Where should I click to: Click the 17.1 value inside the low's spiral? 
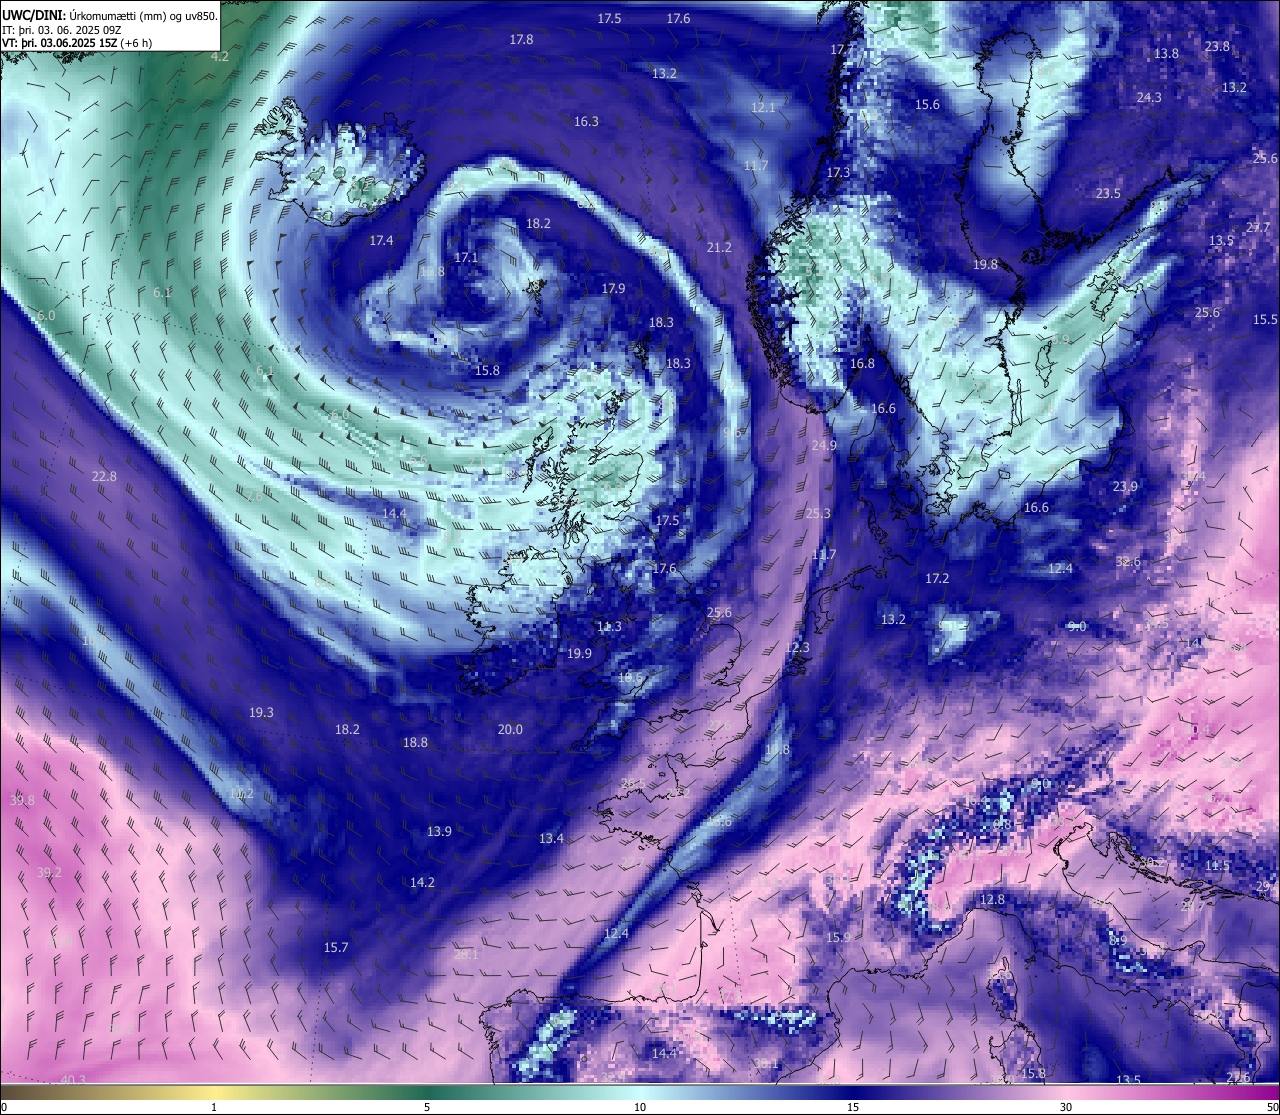point(466,258)
